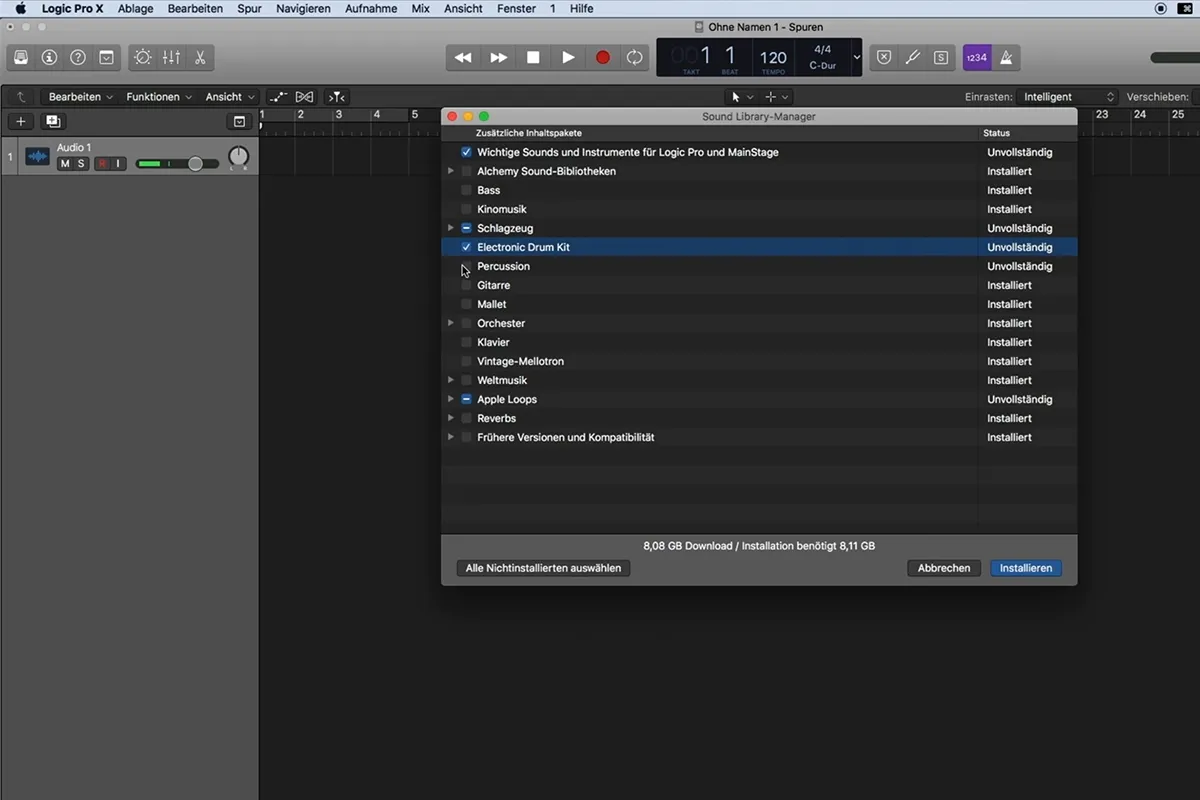Start playback with the Play button
Viewport: 1200px width, 800px height.
[568, 58]
